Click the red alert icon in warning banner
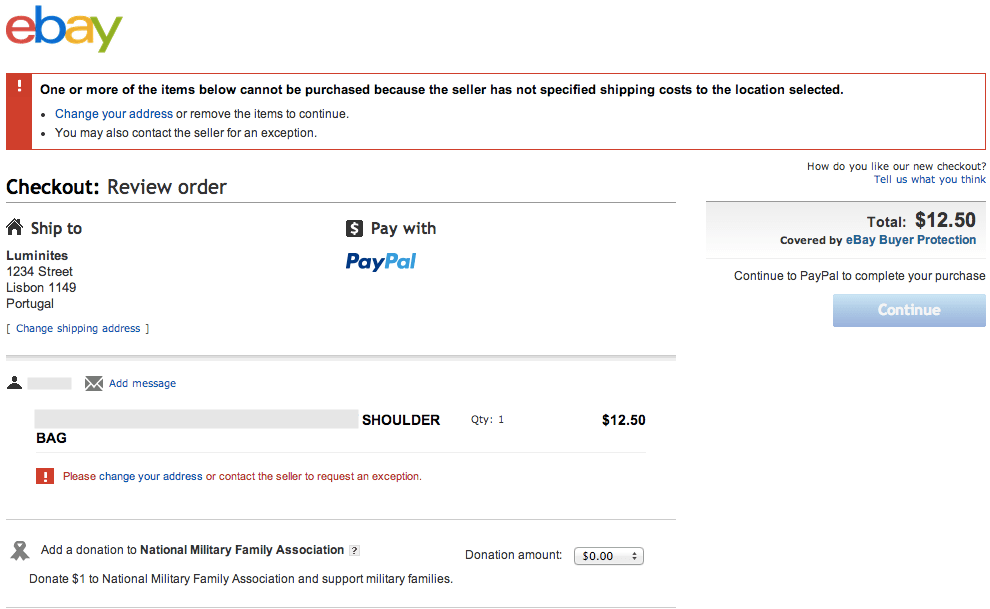 [x=18, y=88]
